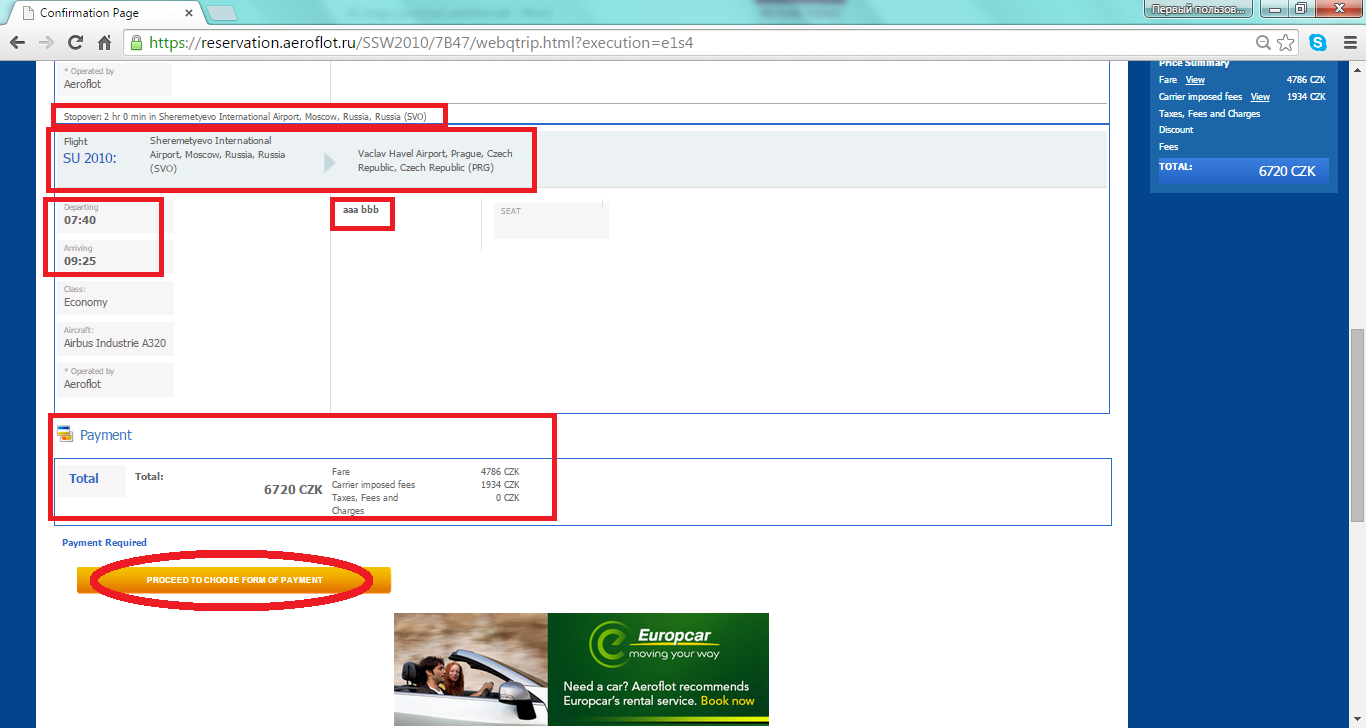Click the Payment credit card icon
Viewport: 1366px width, 728px height.
65,434
